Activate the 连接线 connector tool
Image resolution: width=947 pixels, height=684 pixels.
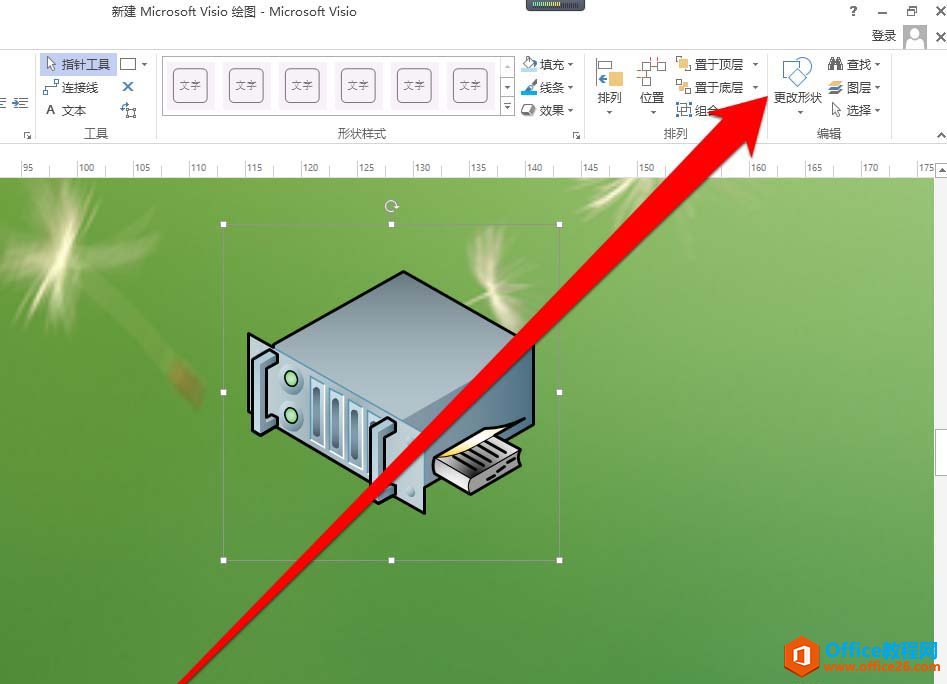(71, 88)
